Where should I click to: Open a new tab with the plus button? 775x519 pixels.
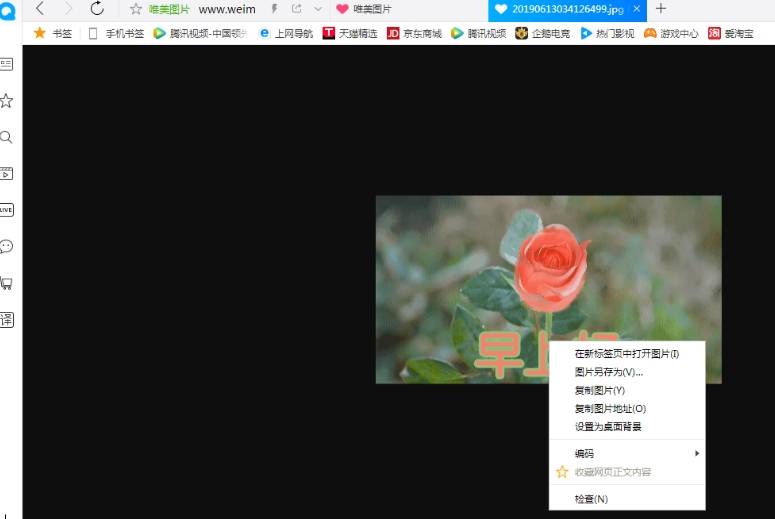coord(661,9)
